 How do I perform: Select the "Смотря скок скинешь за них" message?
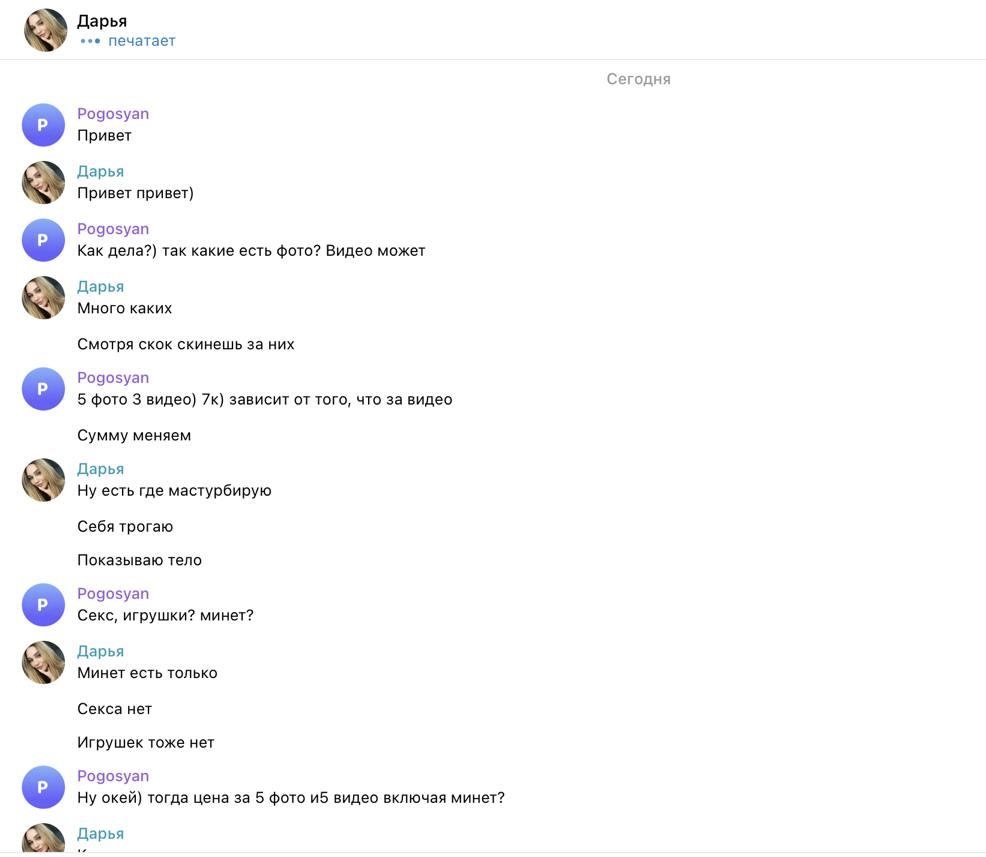pos(186,344)
